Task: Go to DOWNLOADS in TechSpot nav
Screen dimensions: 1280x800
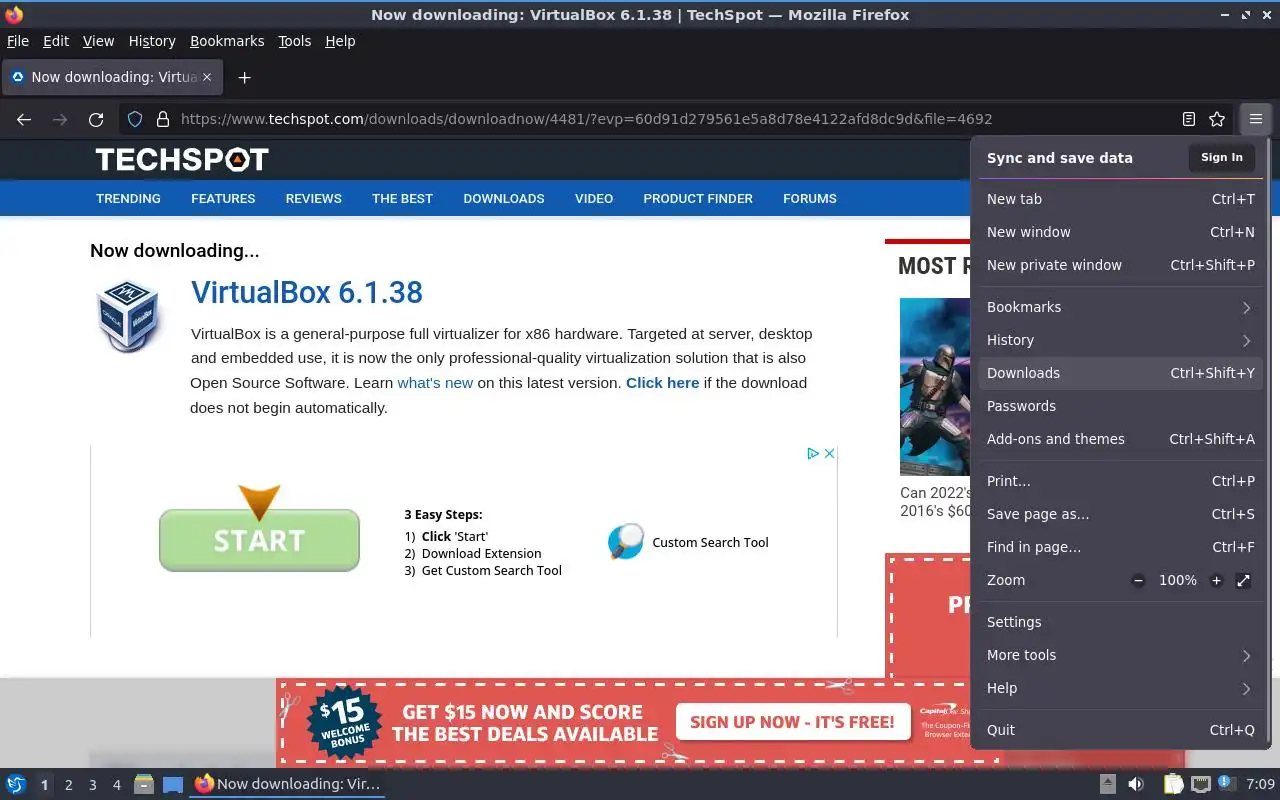Action: coord(504,198)
